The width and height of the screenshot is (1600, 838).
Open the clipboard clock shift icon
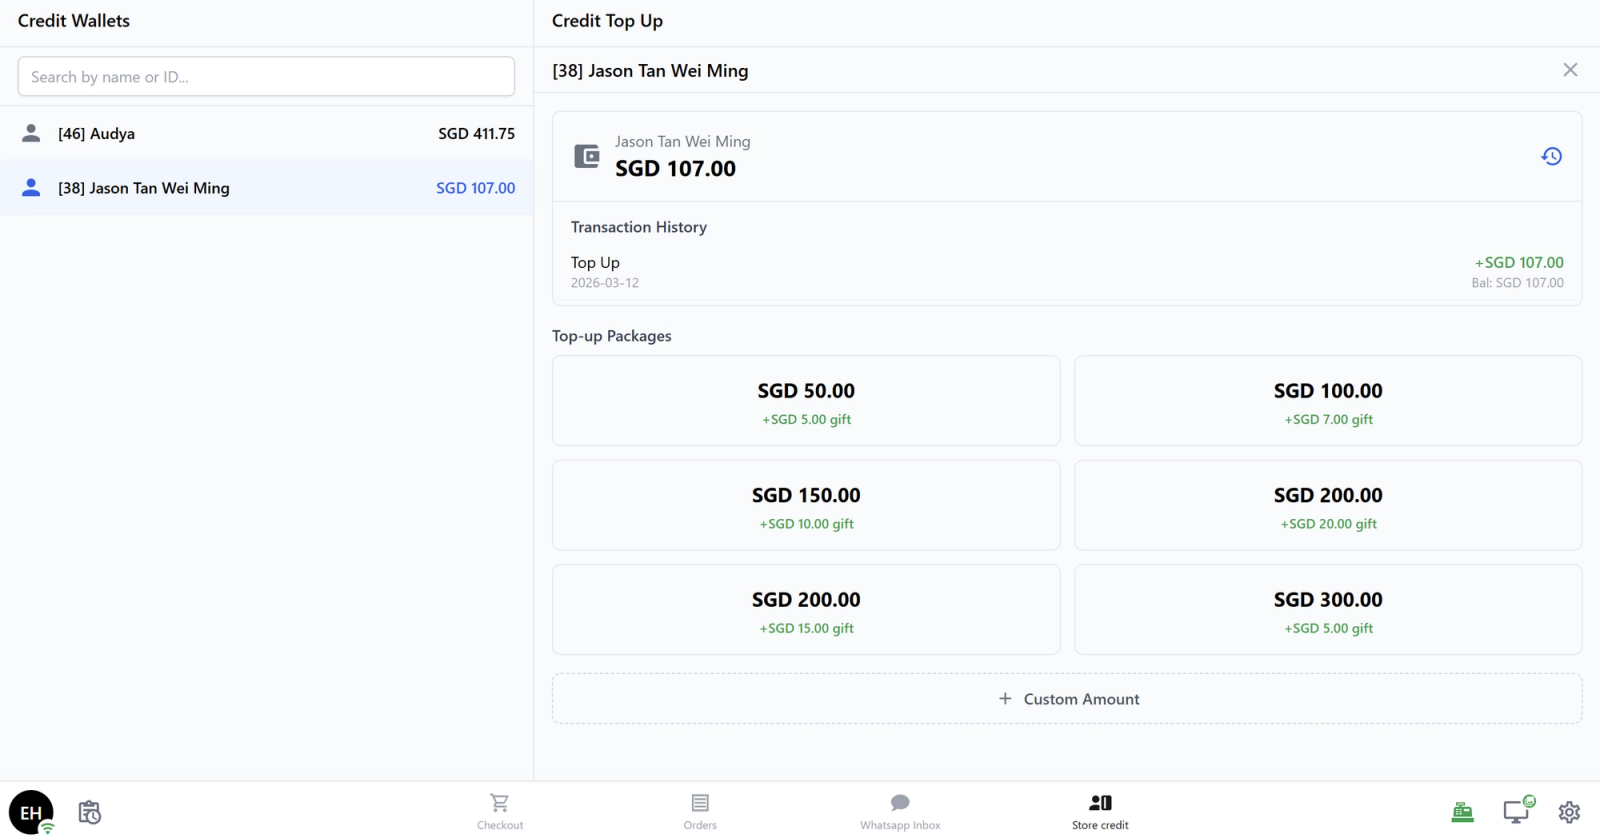click(90, 812)
